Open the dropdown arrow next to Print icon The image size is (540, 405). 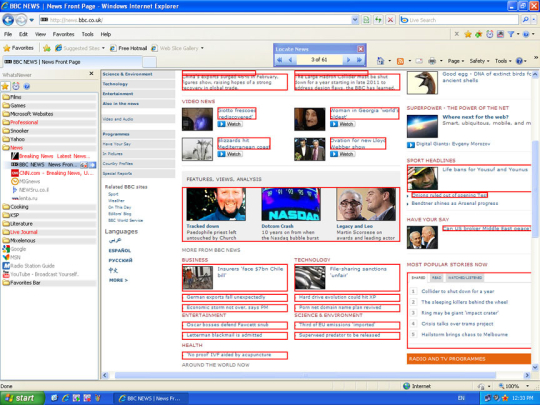pos(441,61)
